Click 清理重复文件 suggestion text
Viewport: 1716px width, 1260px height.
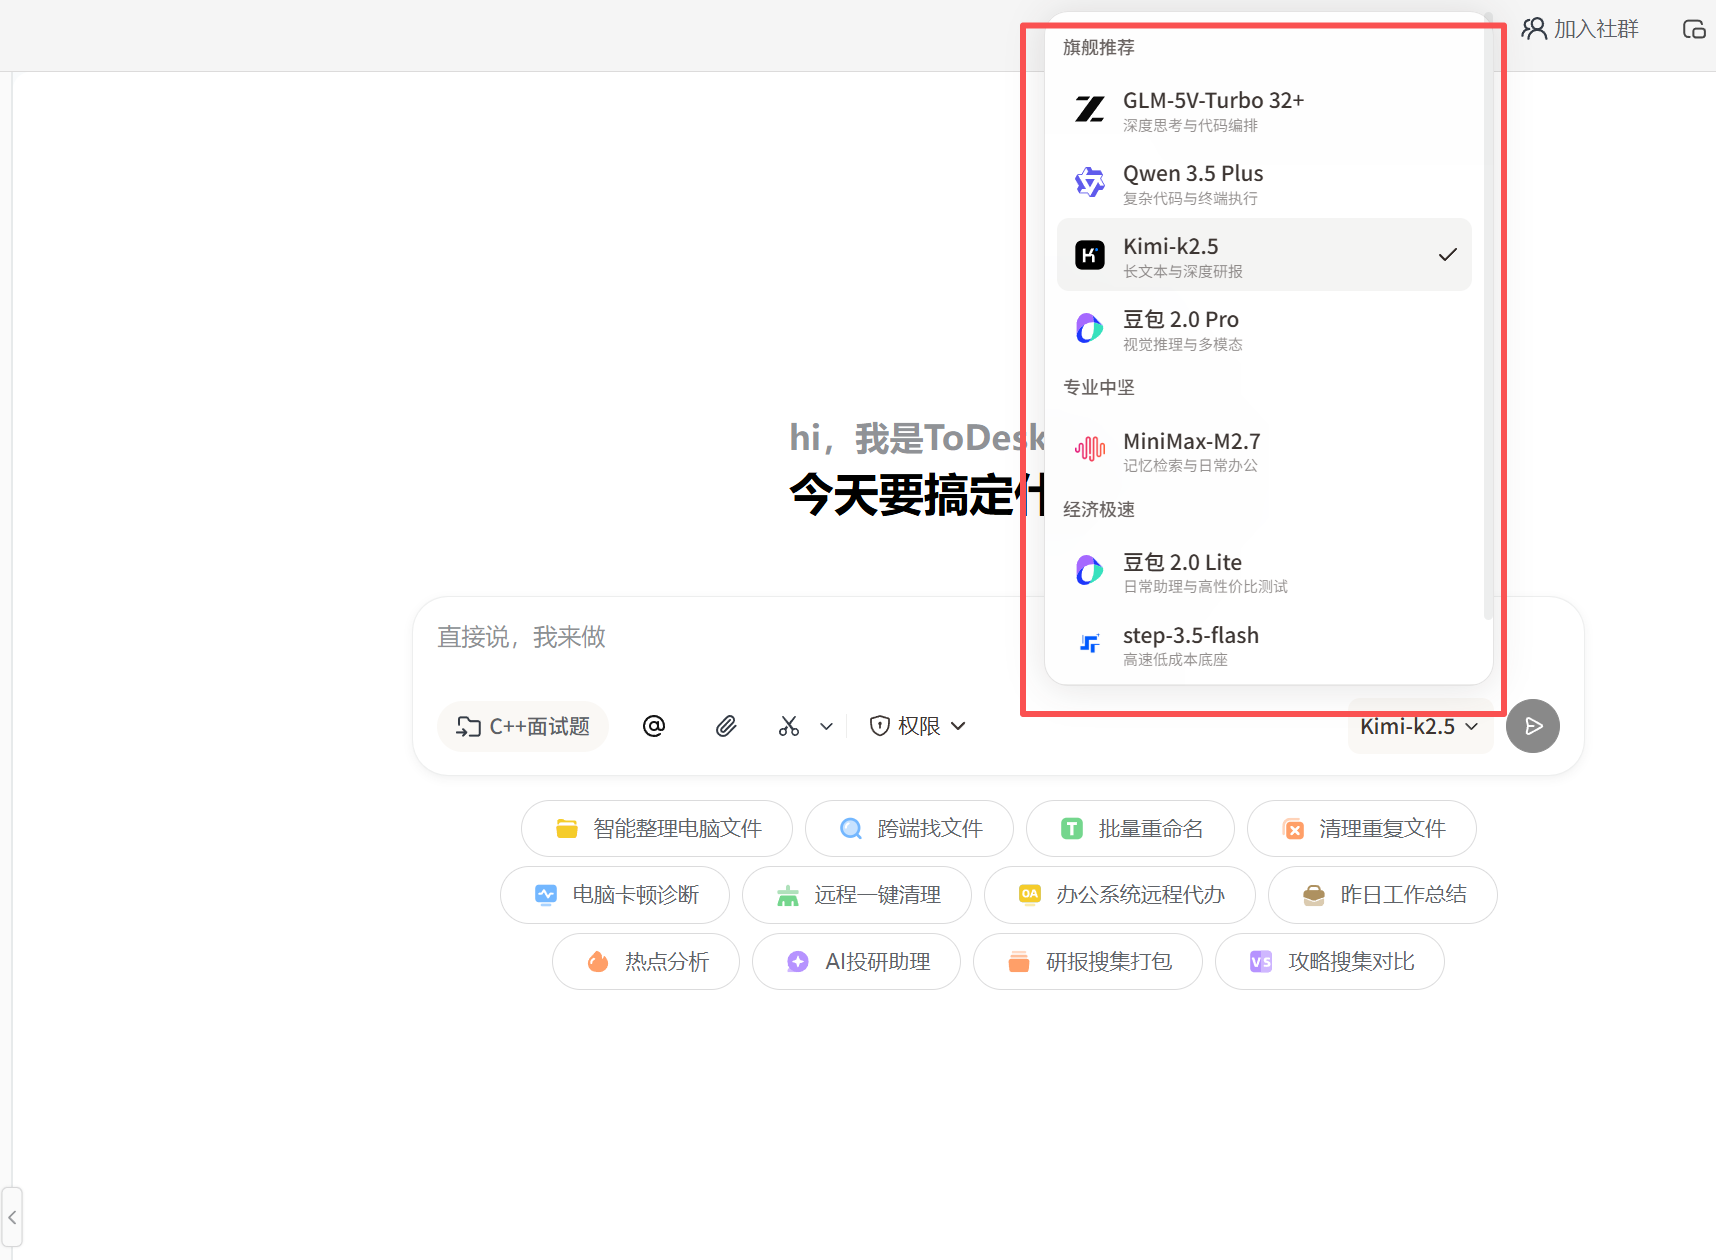click(x=1382, y=828)
